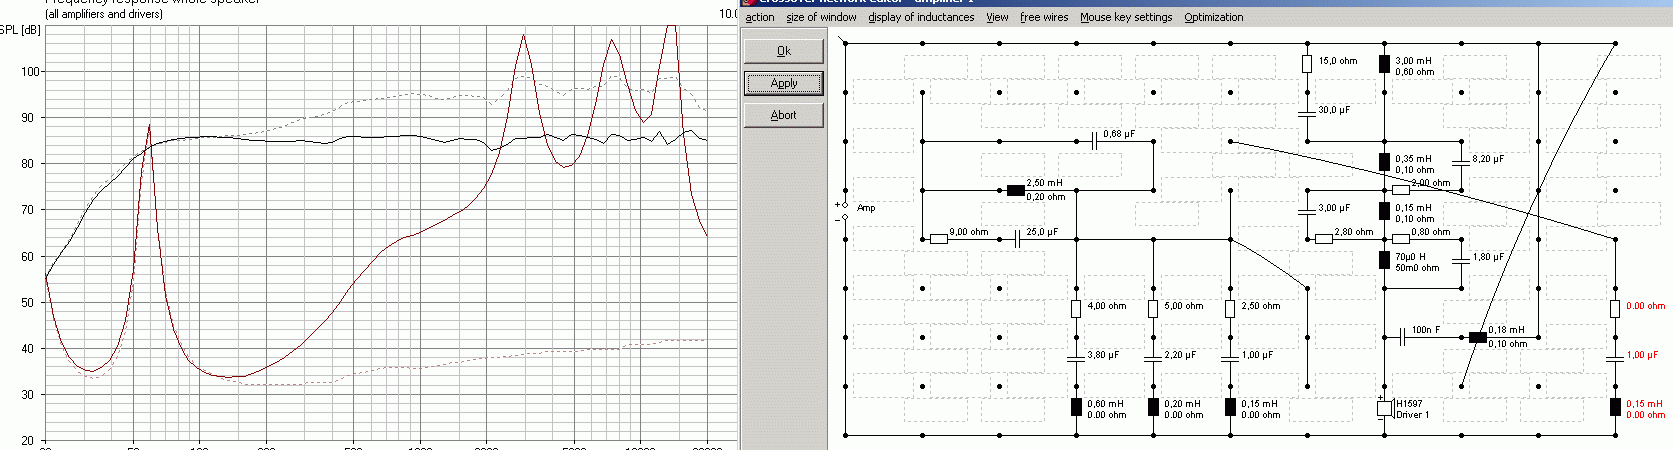Cancel editing with the Abort button

tap(784, 115)
